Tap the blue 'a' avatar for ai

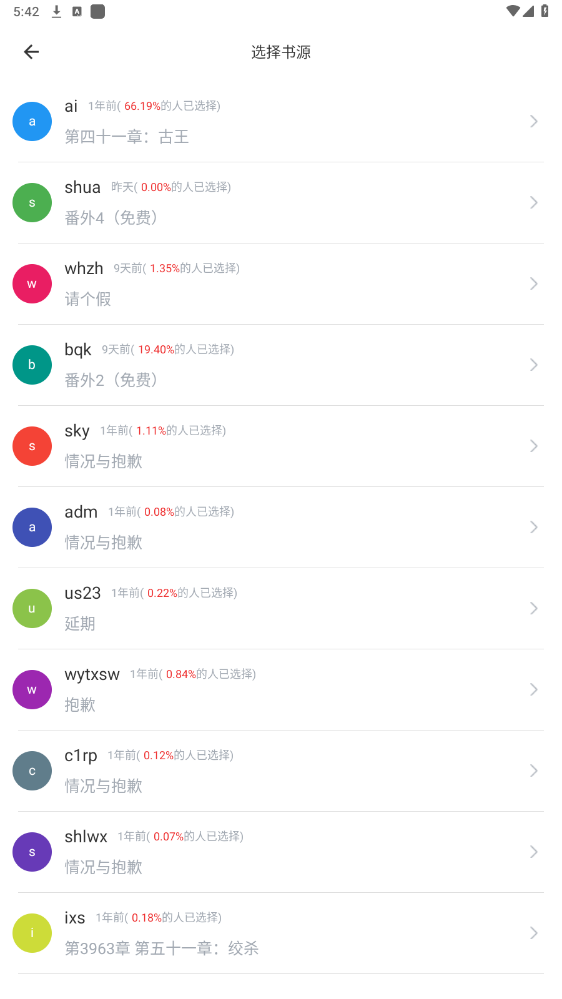coord(32,121)
